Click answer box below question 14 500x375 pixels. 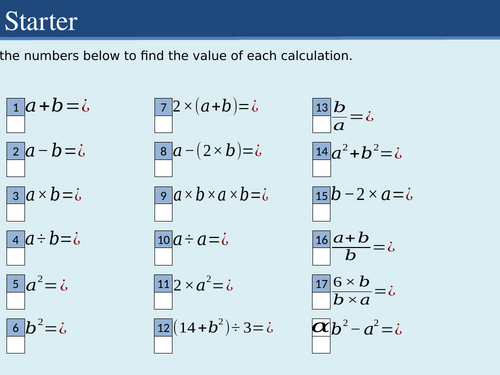[x=322, y=168]
